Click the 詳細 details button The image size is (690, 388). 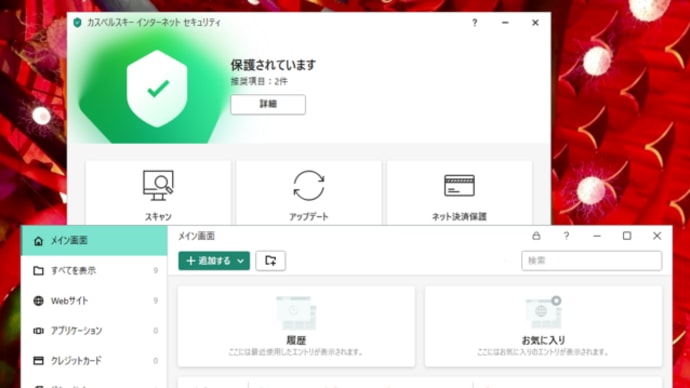[268, 104]
